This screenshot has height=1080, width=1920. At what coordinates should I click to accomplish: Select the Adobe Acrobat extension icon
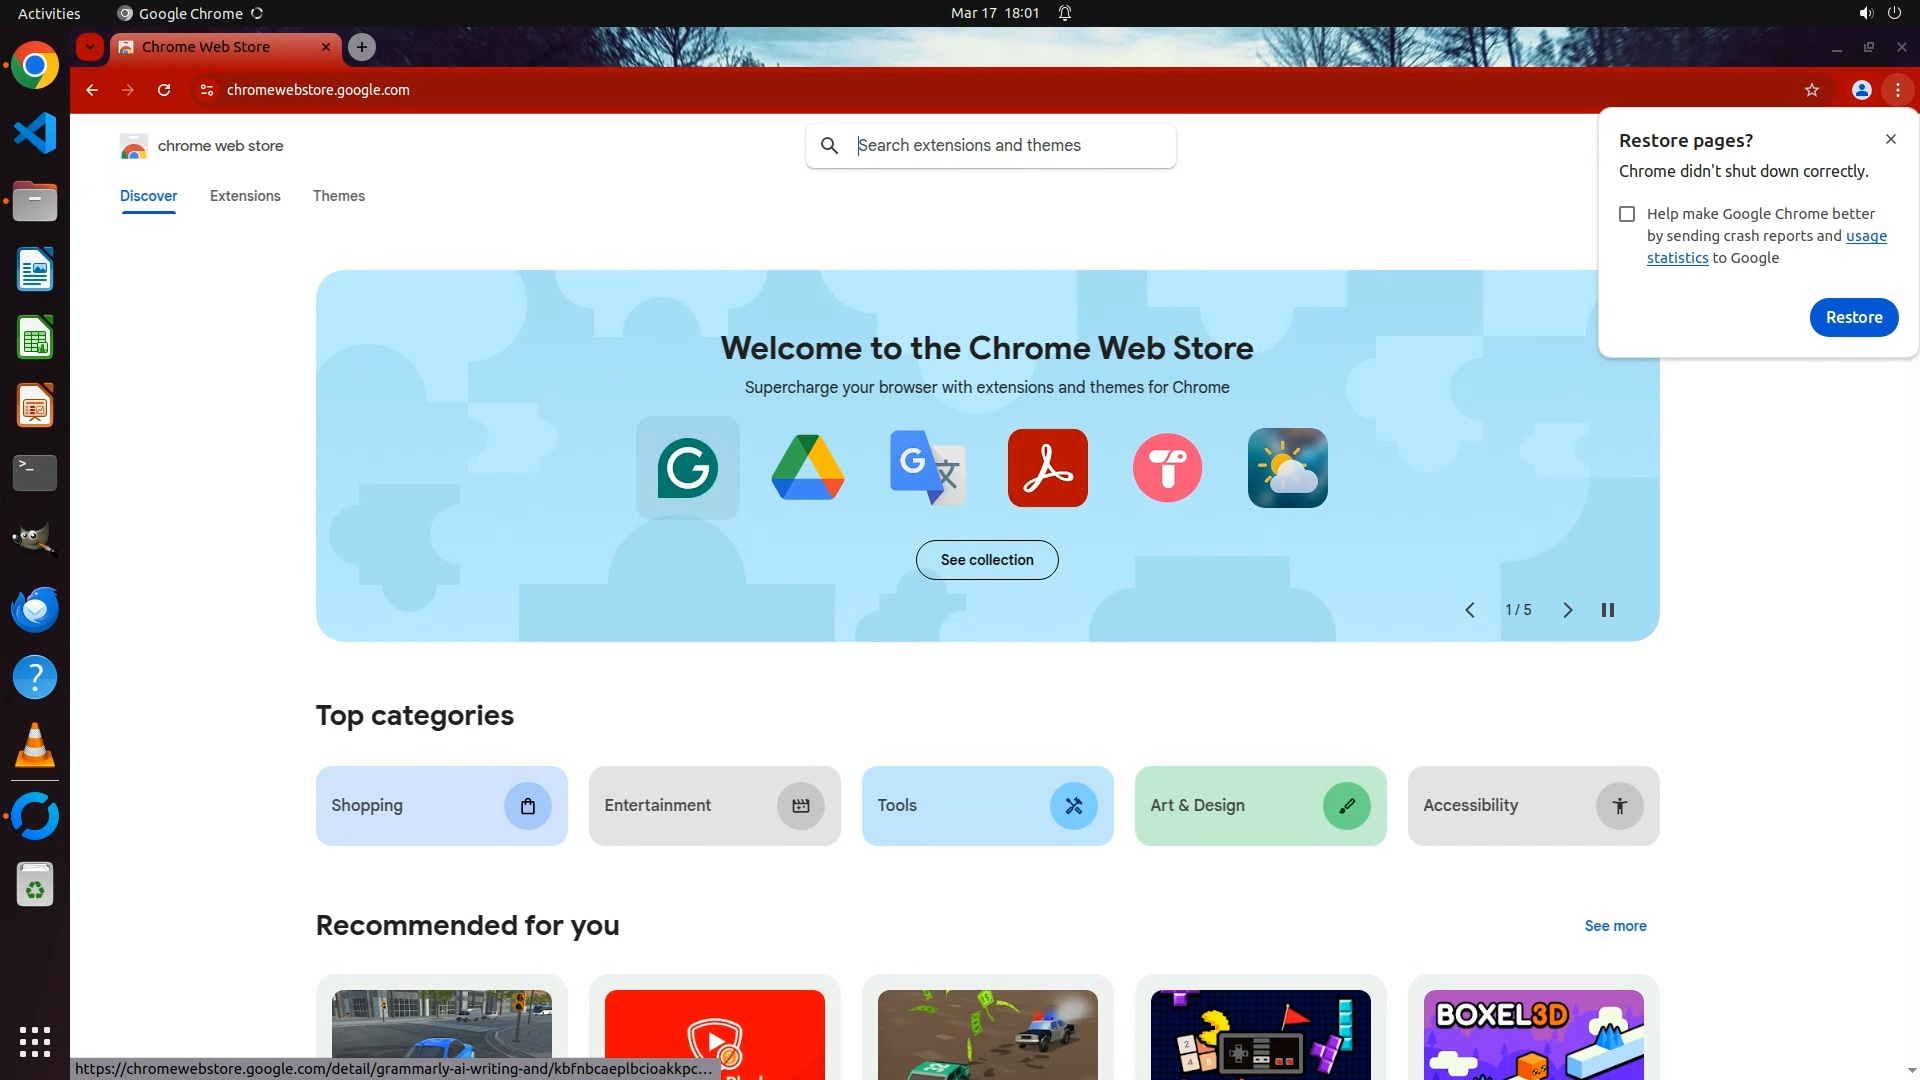pyautogui.click(x=1047, y=468)
